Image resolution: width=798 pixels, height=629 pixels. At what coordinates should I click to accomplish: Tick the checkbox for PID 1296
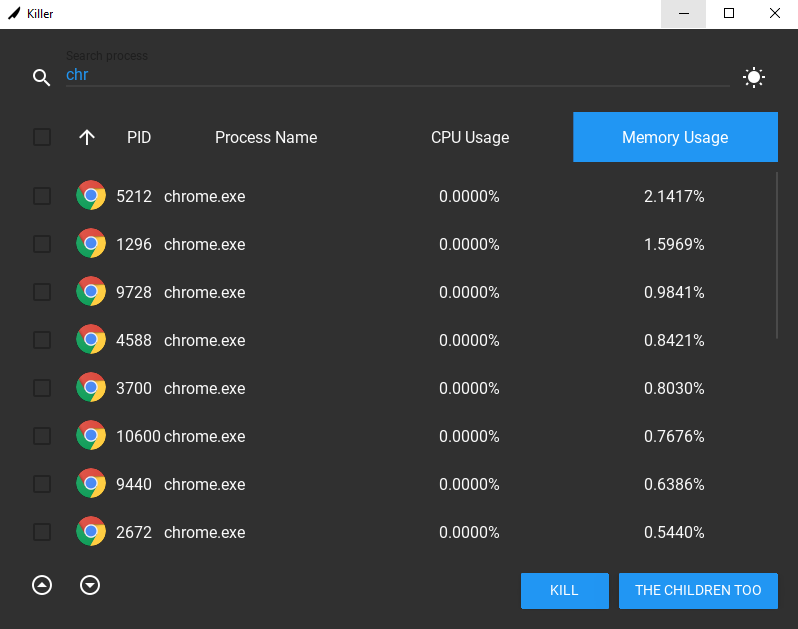point(42,244)
